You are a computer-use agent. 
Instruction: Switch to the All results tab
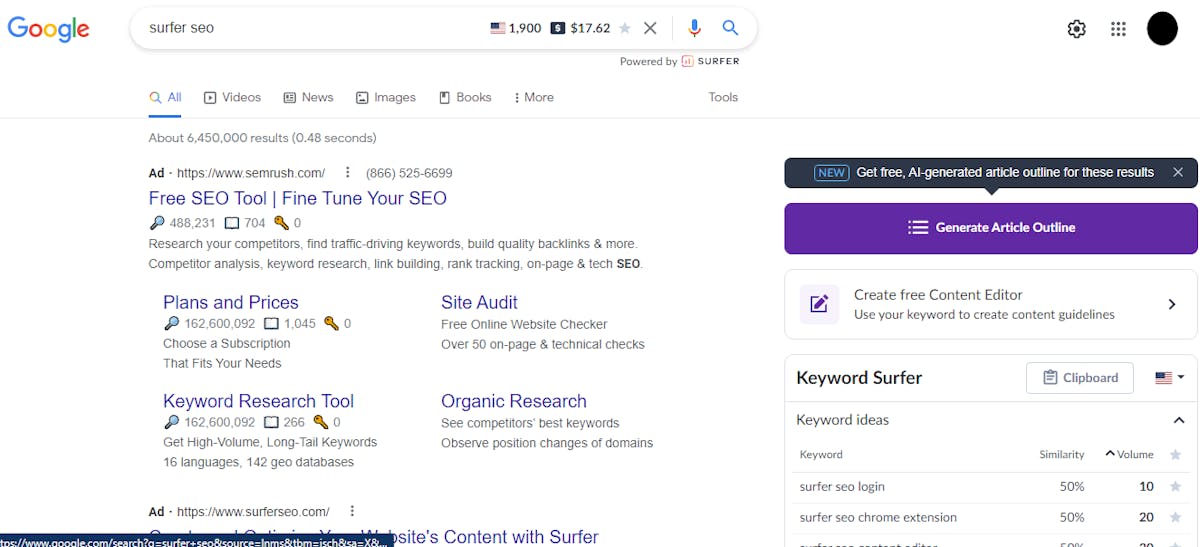click(165, 97)
